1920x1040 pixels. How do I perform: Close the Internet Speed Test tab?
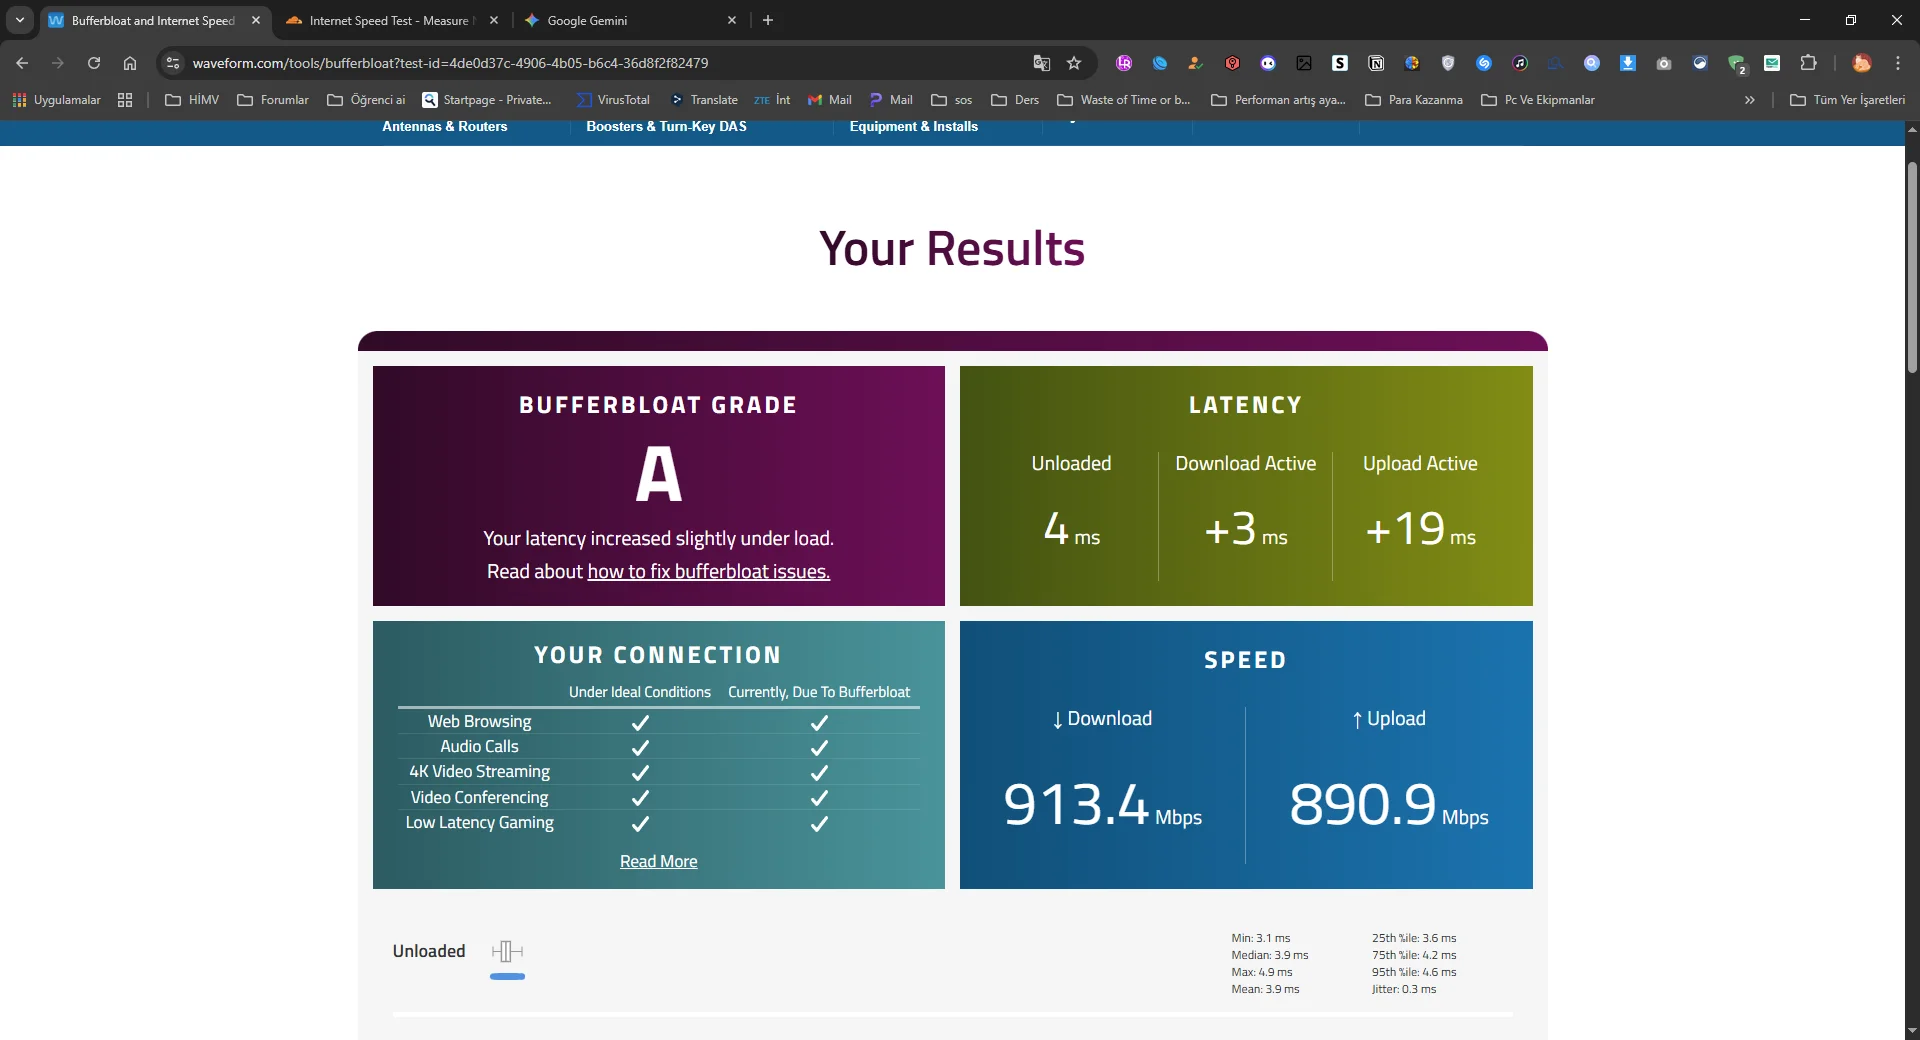click(x=494, y=20)
